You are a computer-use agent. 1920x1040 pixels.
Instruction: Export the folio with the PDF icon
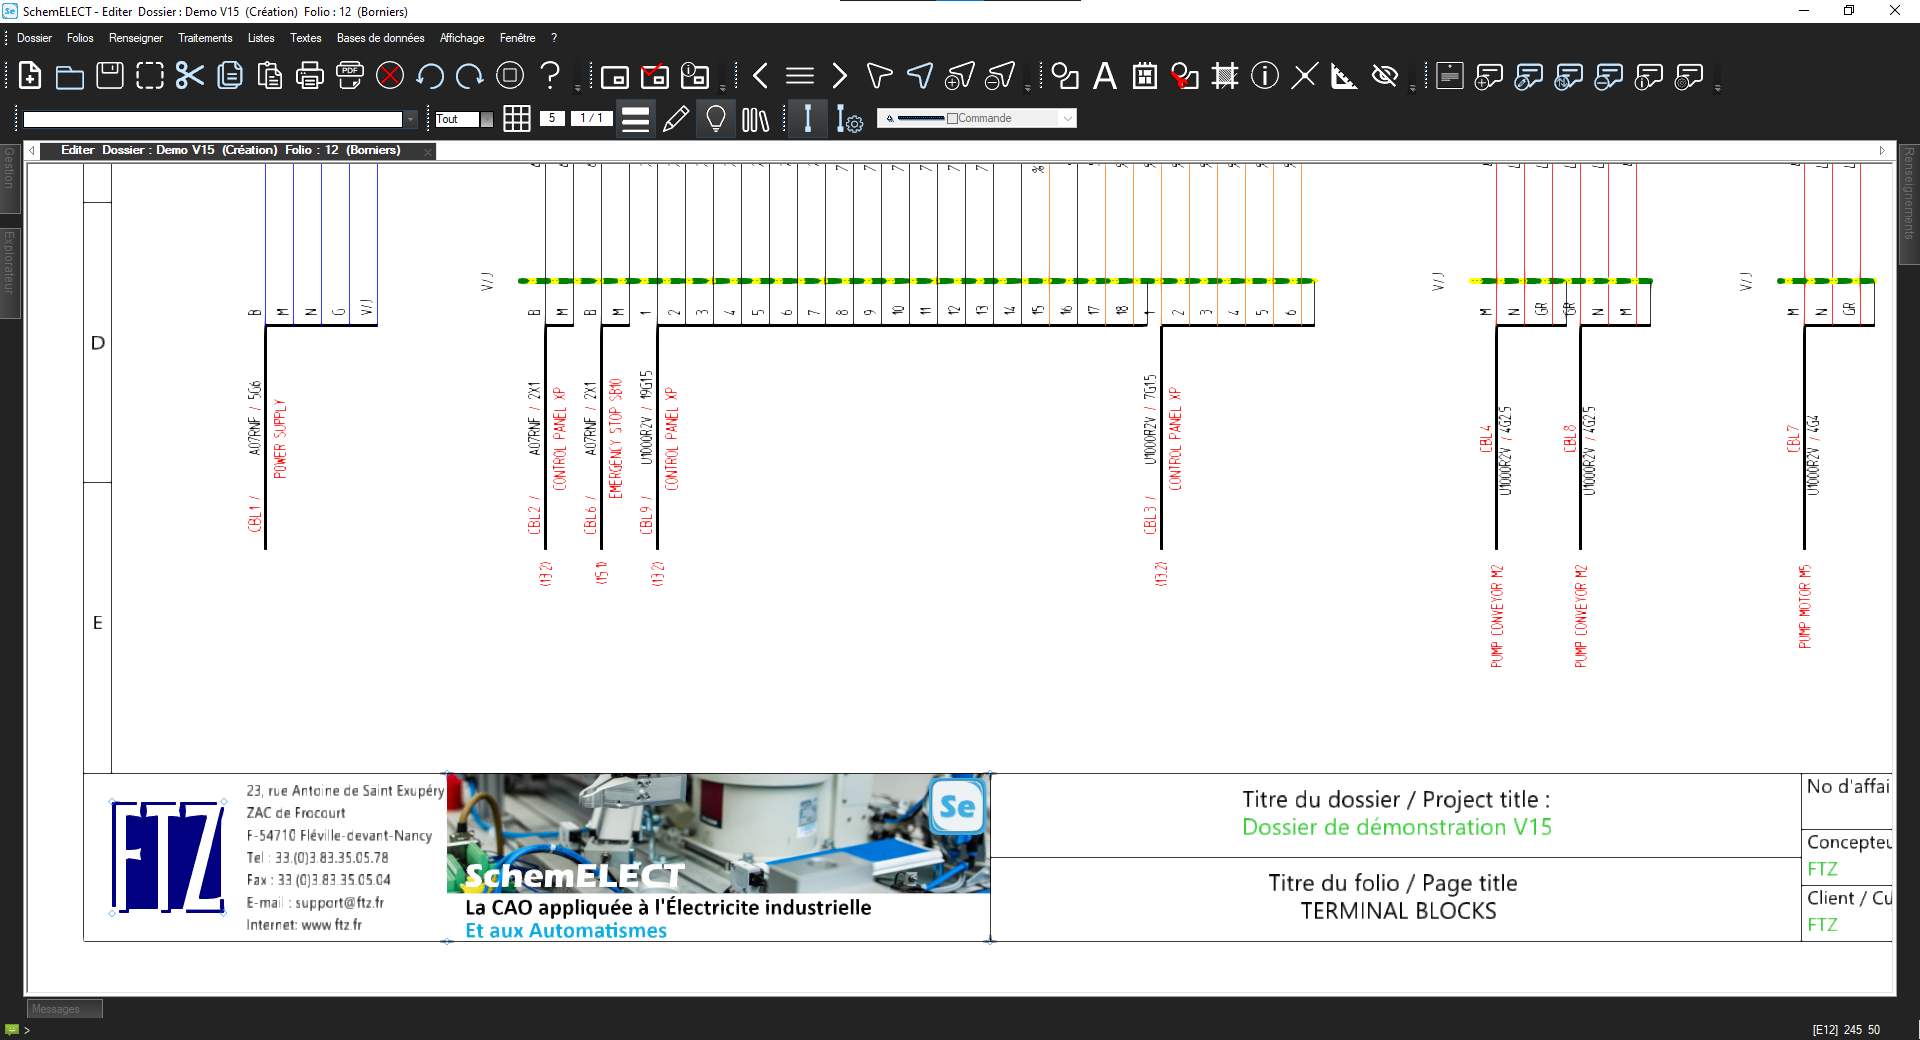point(349,76)
